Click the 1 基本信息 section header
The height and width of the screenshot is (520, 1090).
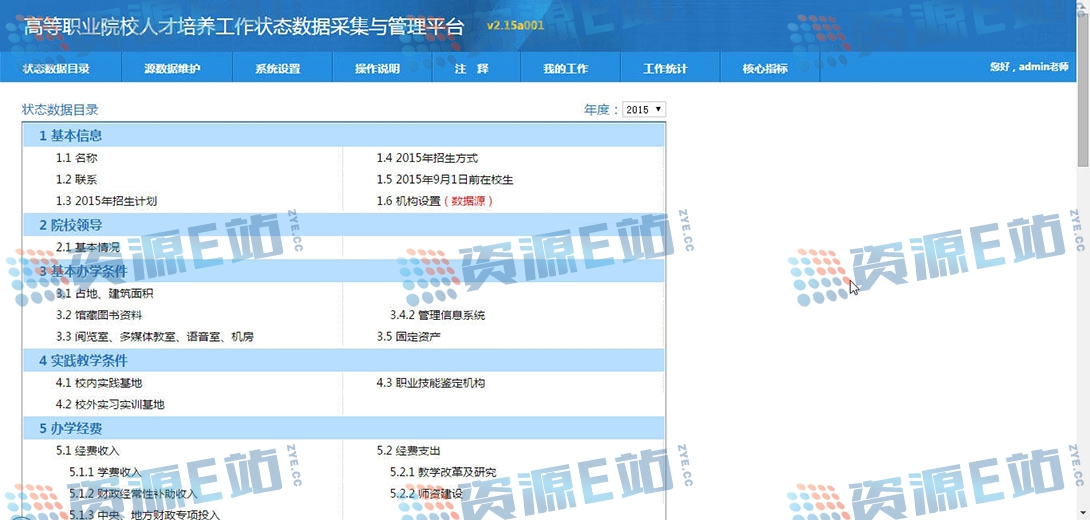point(70,135)
